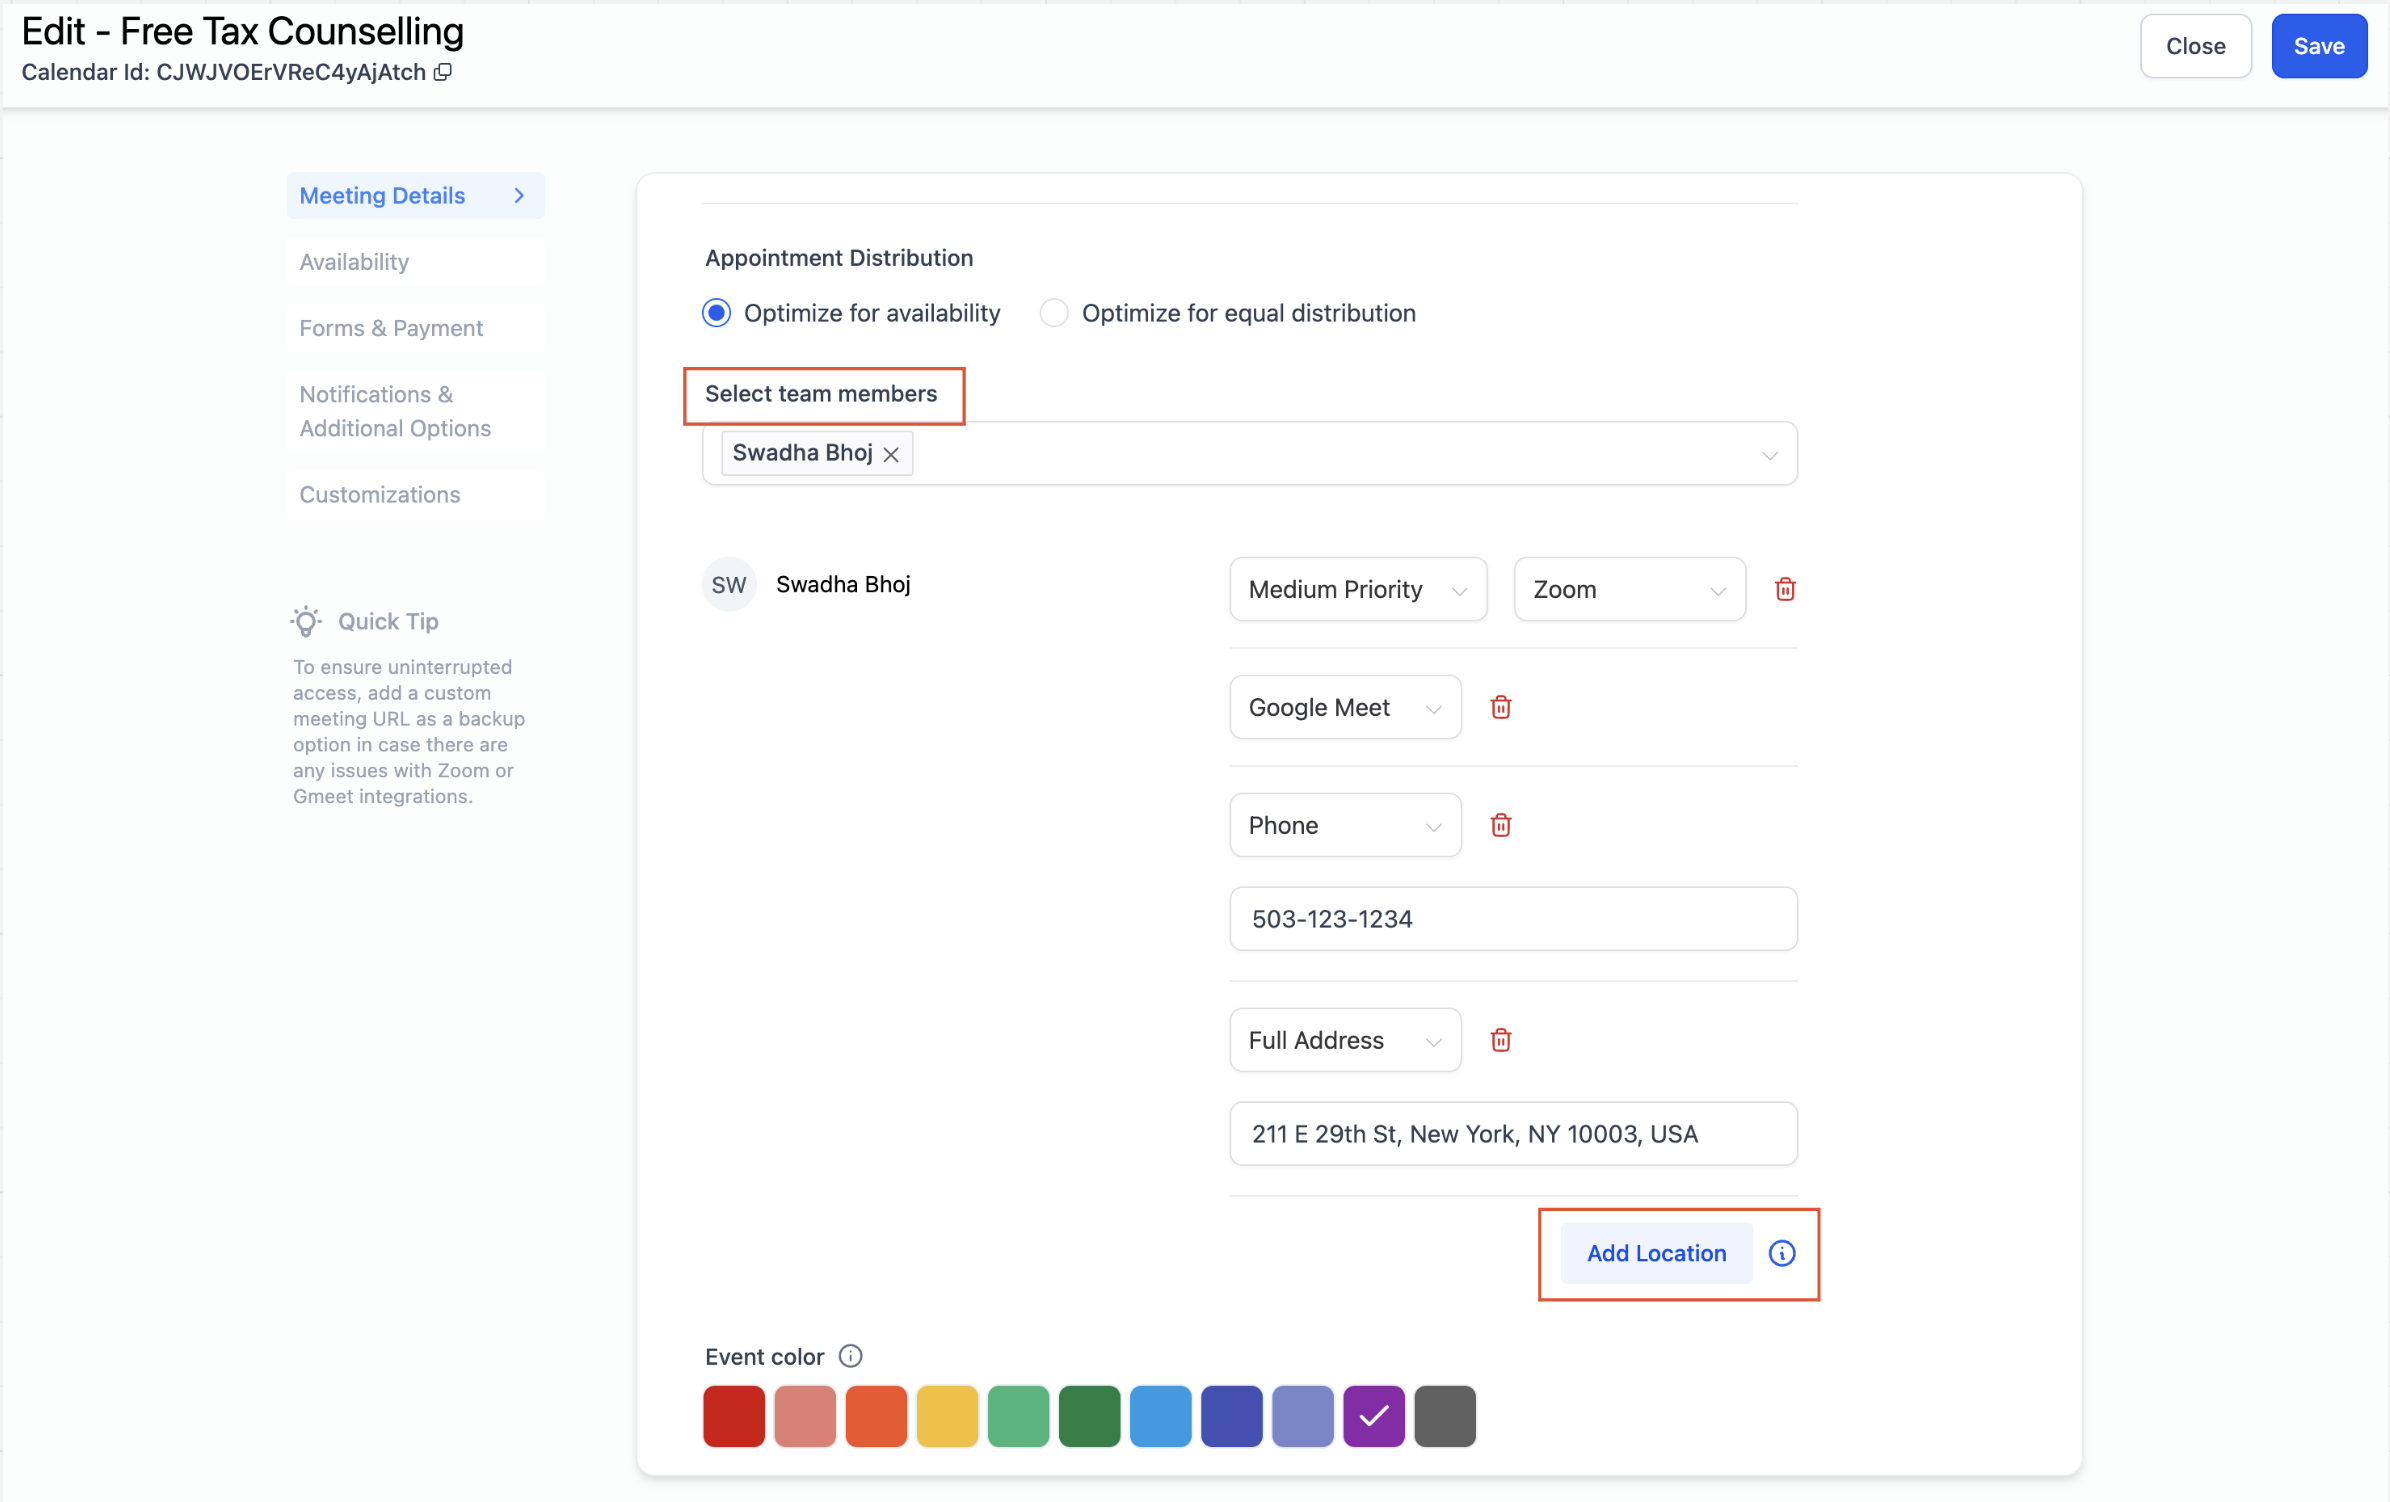Go to the Availability section

click(x=354, y=262)
